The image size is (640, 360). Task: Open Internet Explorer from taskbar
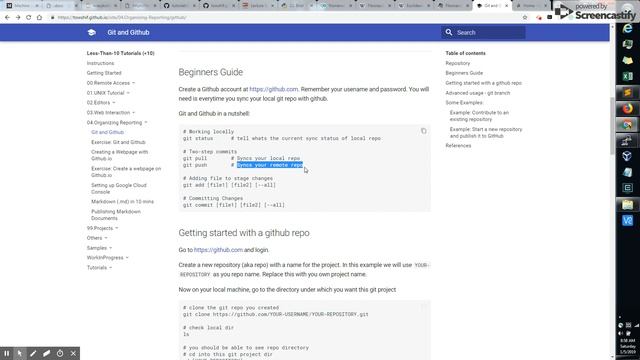(627, 29)
